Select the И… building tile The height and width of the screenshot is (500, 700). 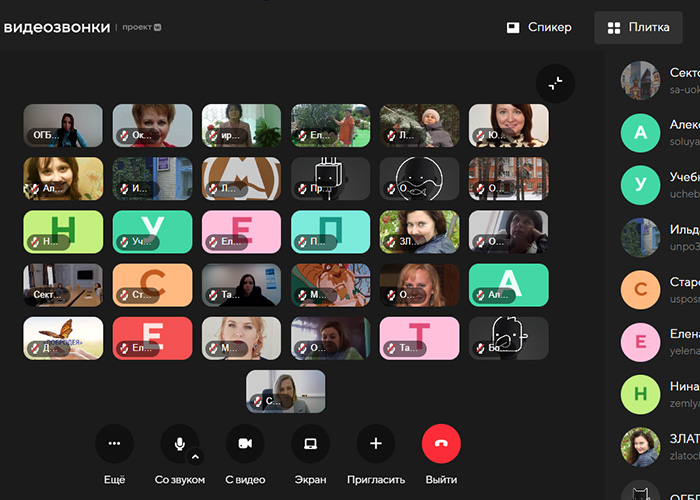pos(152,179)
